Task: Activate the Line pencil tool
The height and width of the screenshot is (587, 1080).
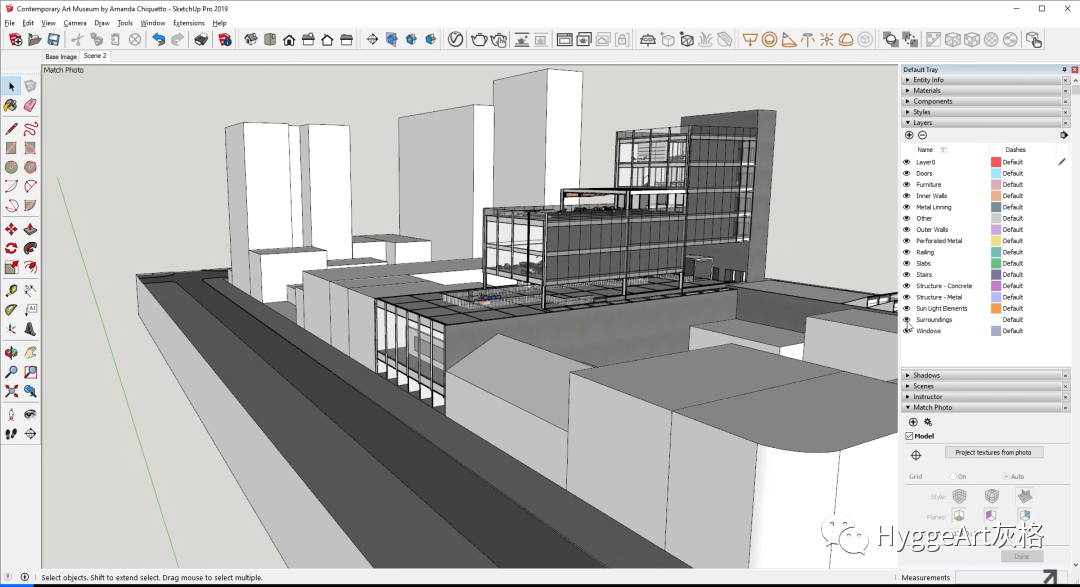Action: click(11, 129)
